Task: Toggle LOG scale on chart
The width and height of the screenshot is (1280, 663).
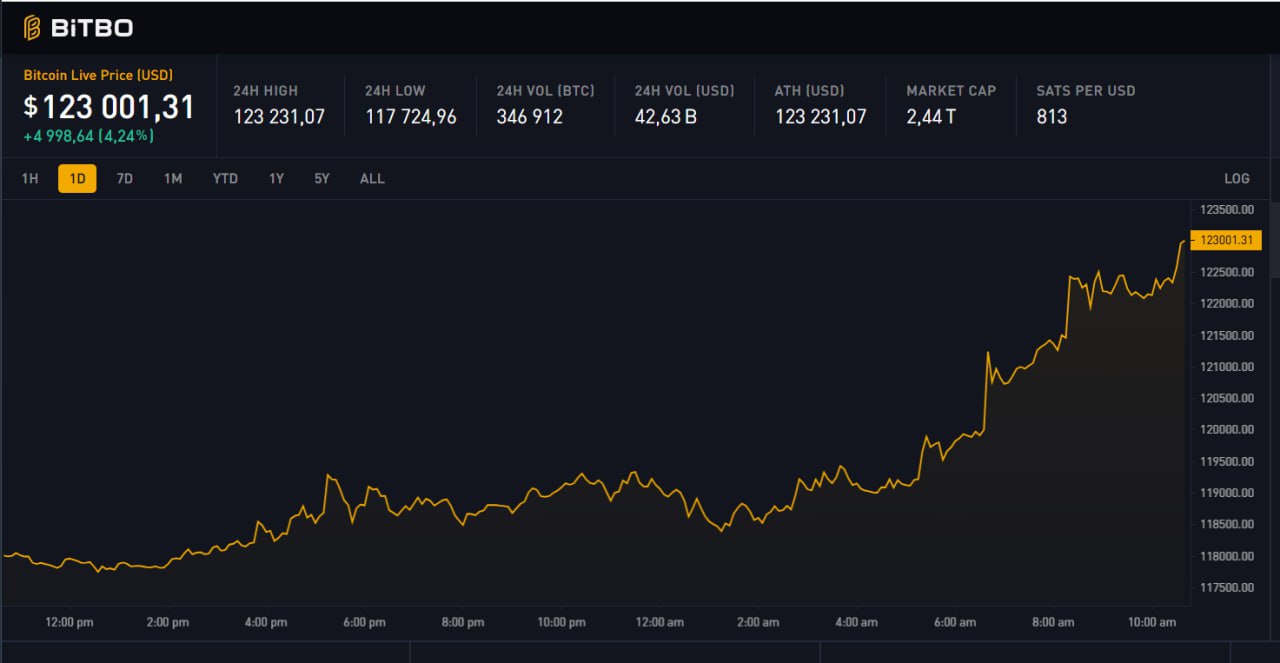Action: 1237,178
